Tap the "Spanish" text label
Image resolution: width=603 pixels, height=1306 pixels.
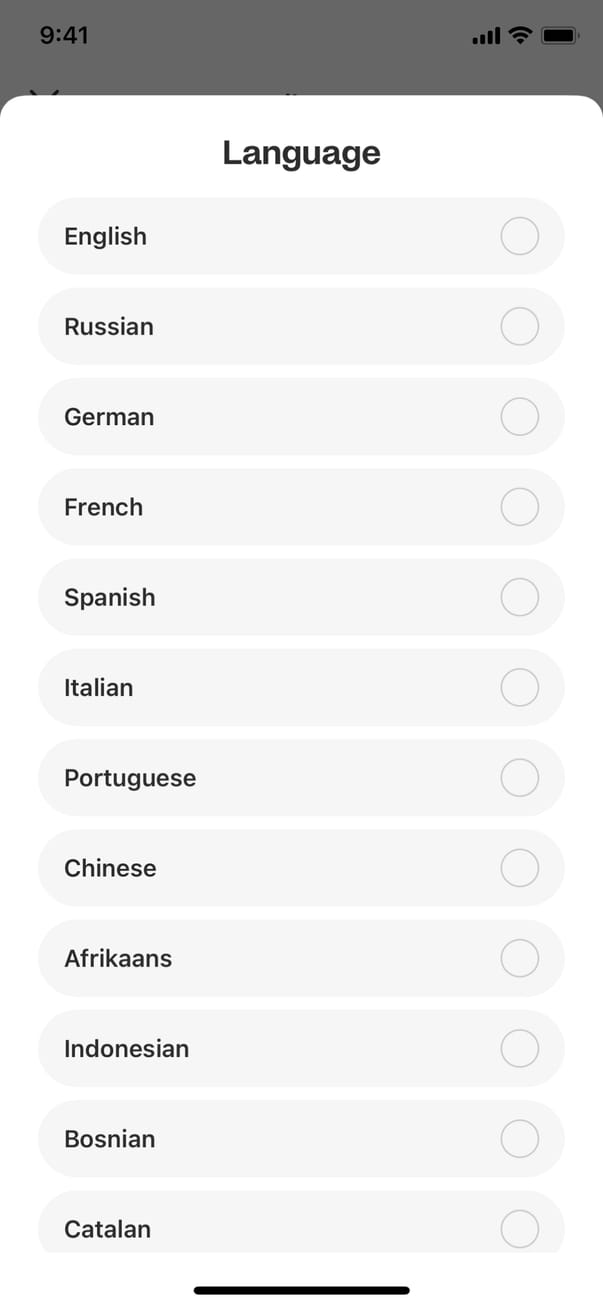click(110, 597)
